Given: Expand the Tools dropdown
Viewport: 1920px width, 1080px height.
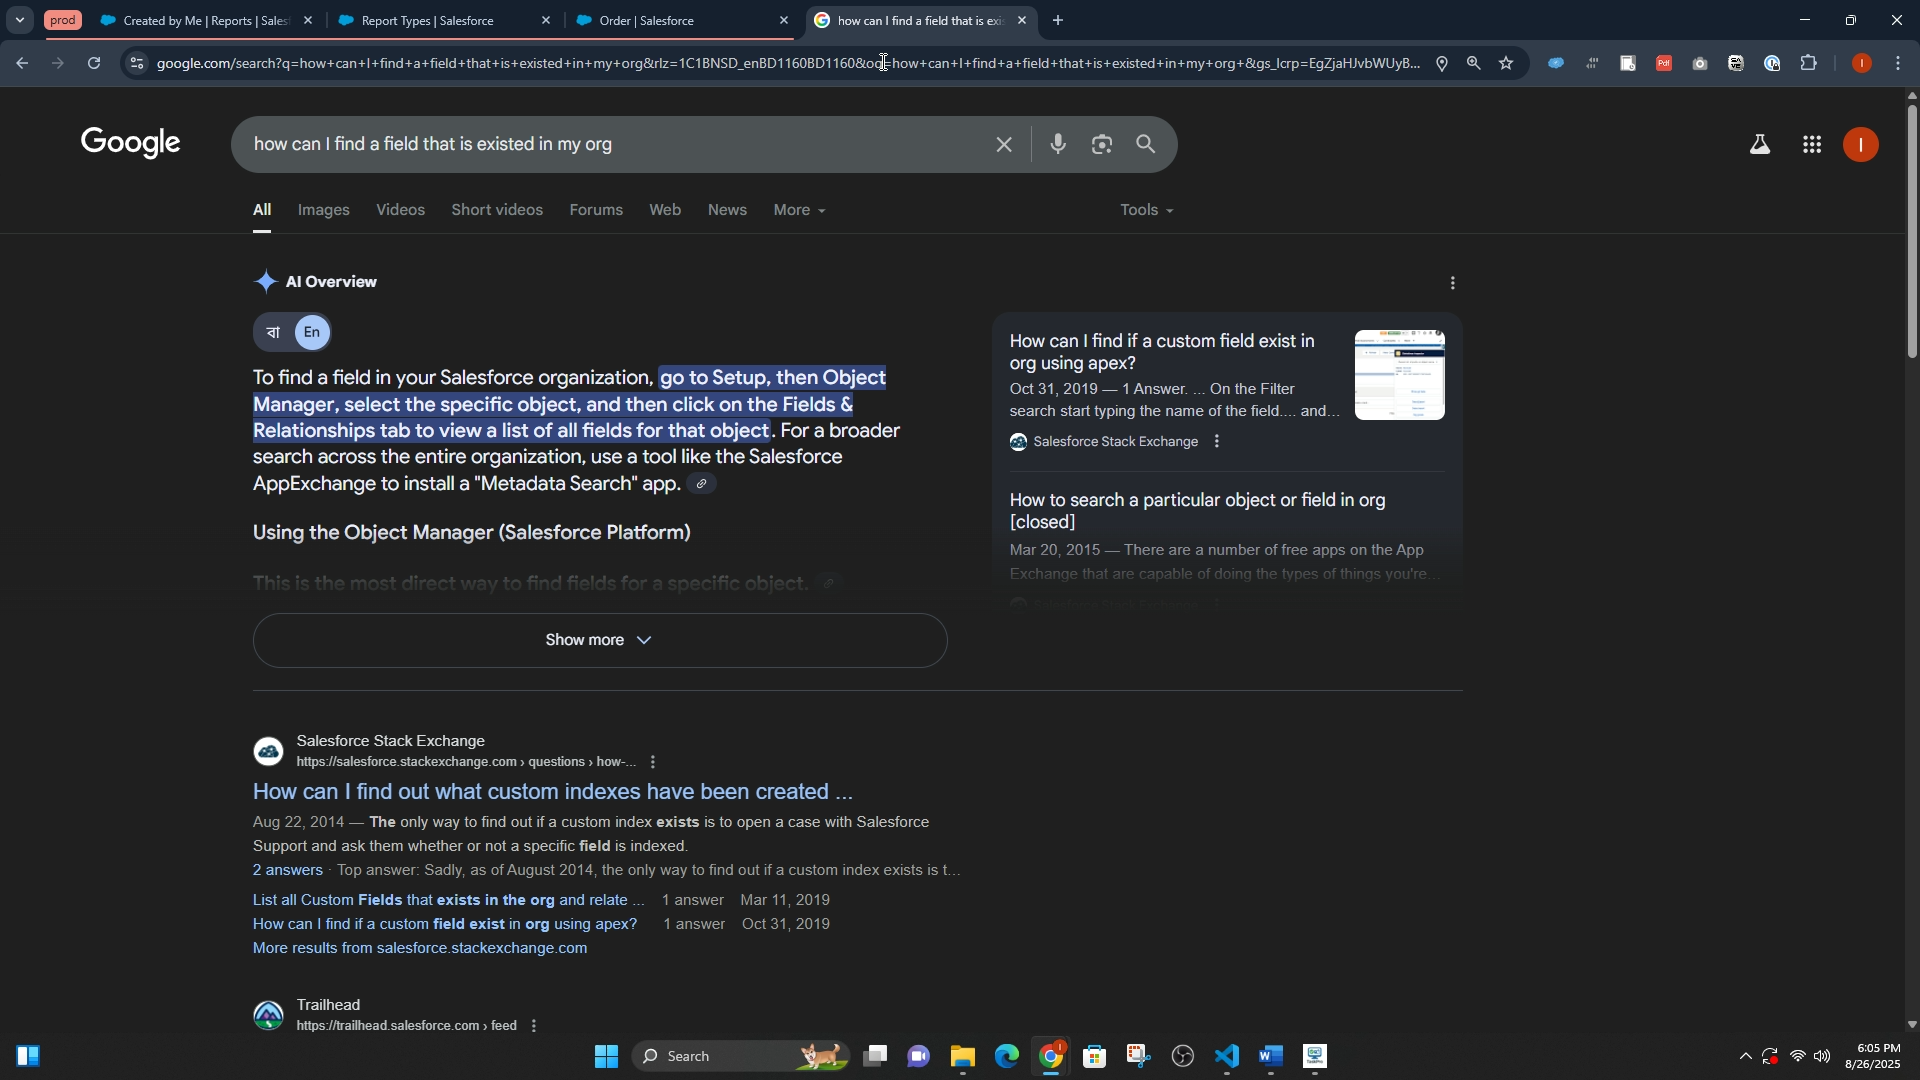Looking at the screenshot, I should click(1146, 210).
